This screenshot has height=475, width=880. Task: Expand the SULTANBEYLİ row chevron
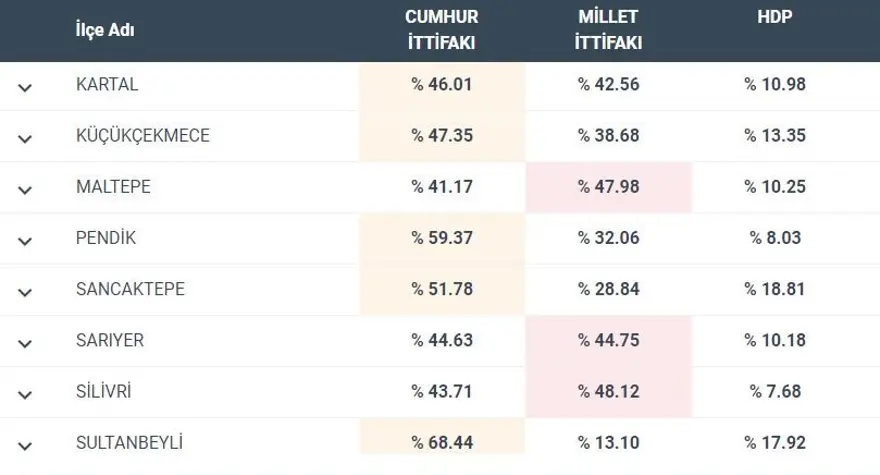tap(25, 445)
